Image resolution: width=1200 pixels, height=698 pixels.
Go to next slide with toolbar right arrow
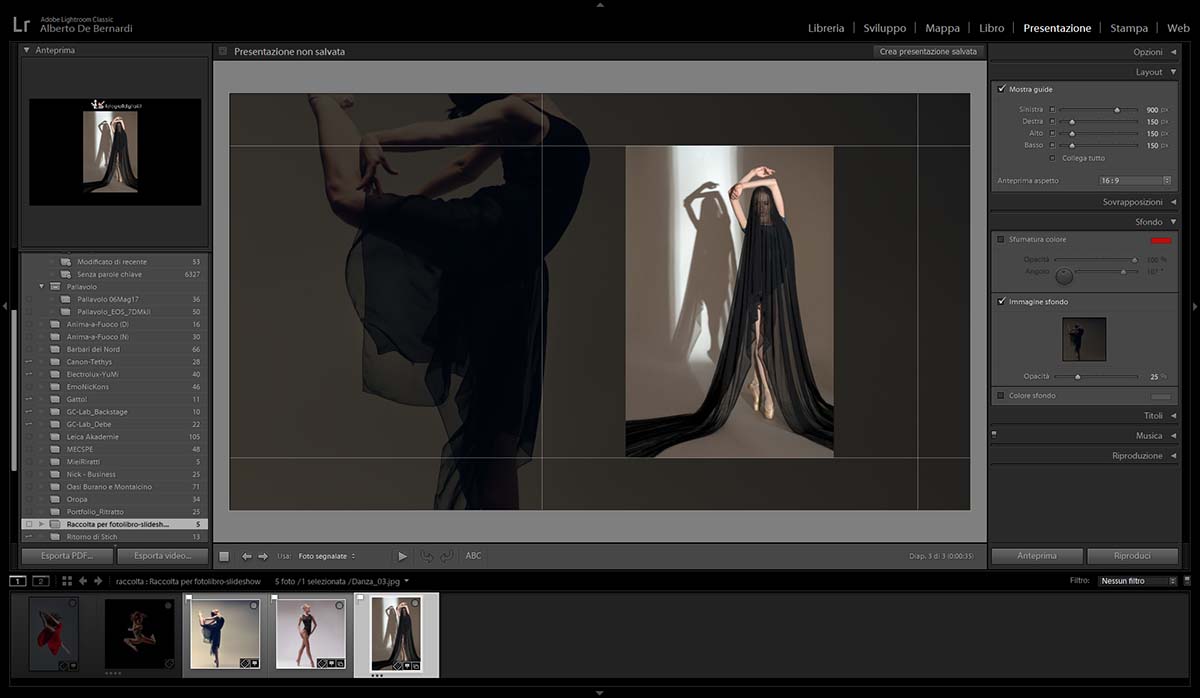point(263,556)
